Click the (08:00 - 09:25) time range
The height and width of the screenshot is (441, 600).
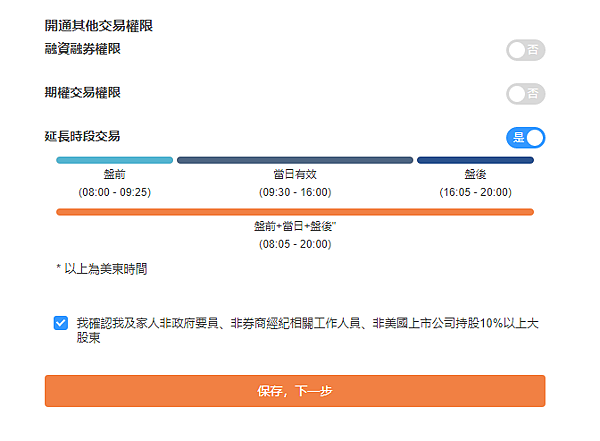pyautogui.click(x=114, y=191)
